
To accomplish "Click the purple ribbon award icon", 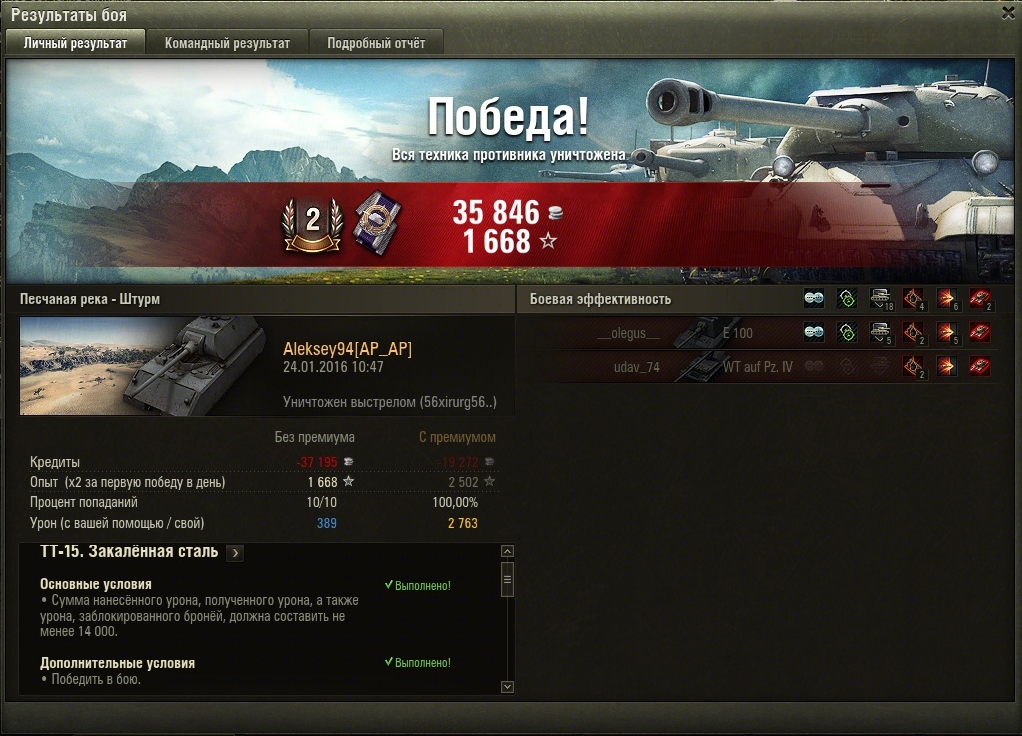I will (377, 224).
